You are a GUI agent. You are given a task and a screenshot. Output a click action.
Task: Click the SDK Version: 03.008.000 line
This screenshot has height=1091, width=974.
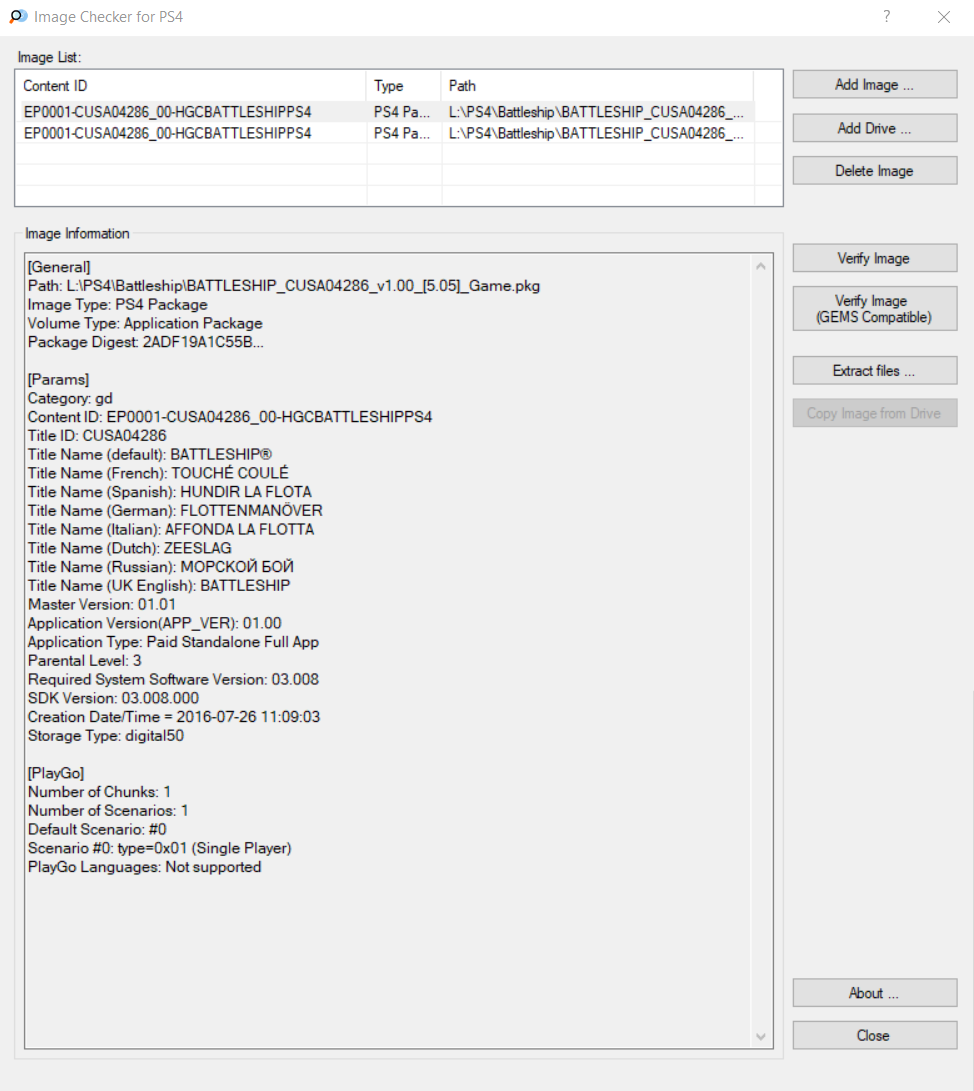113,699
